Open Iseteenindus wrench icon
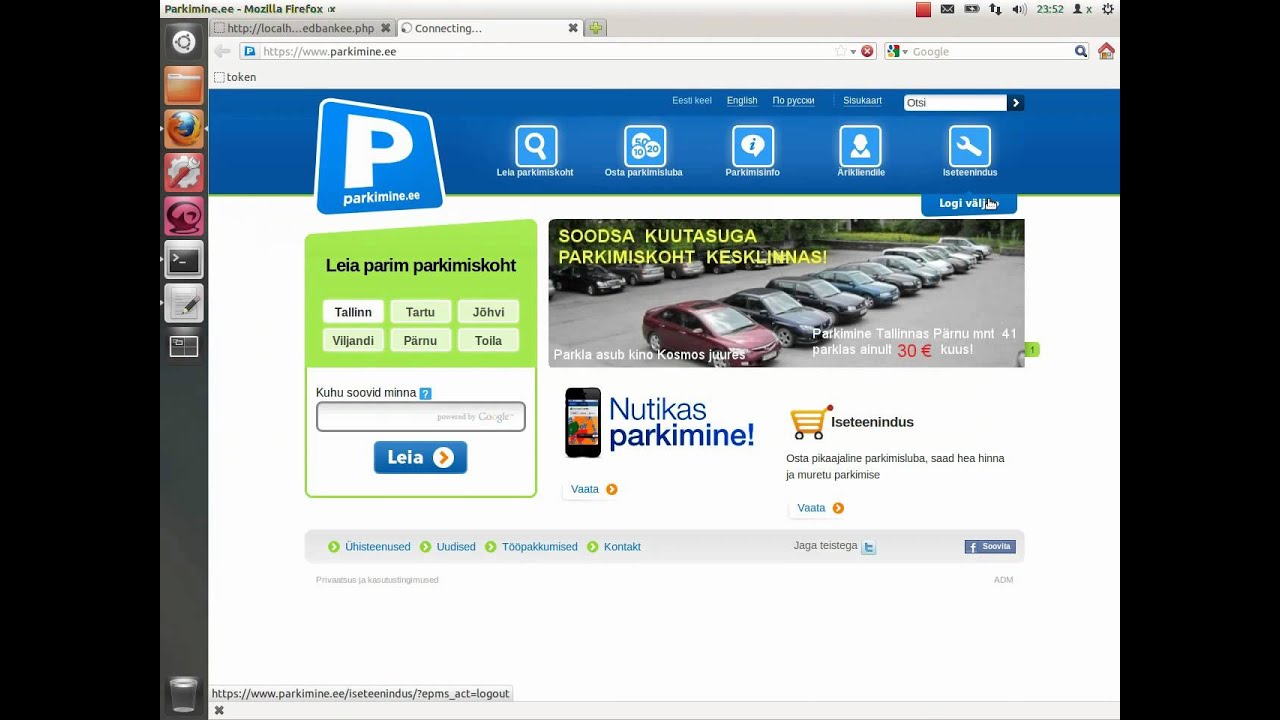This screenshot has height=720, width=1280. point(969,146)
